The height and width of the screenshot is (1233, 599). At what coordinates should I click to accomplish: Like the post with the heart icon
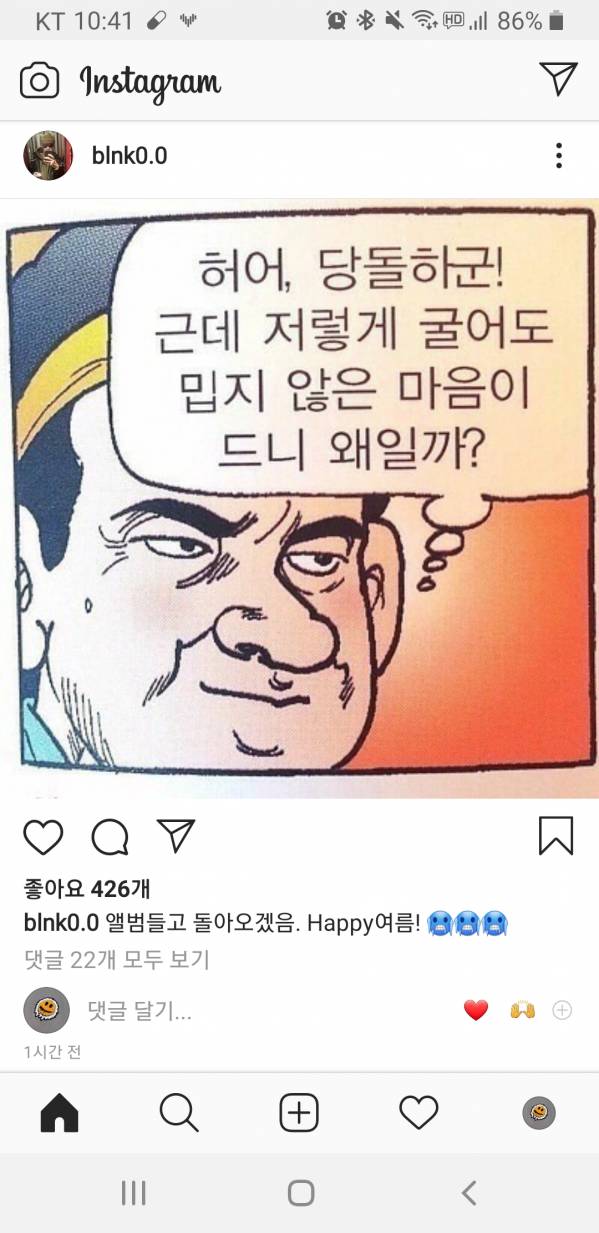43,837
